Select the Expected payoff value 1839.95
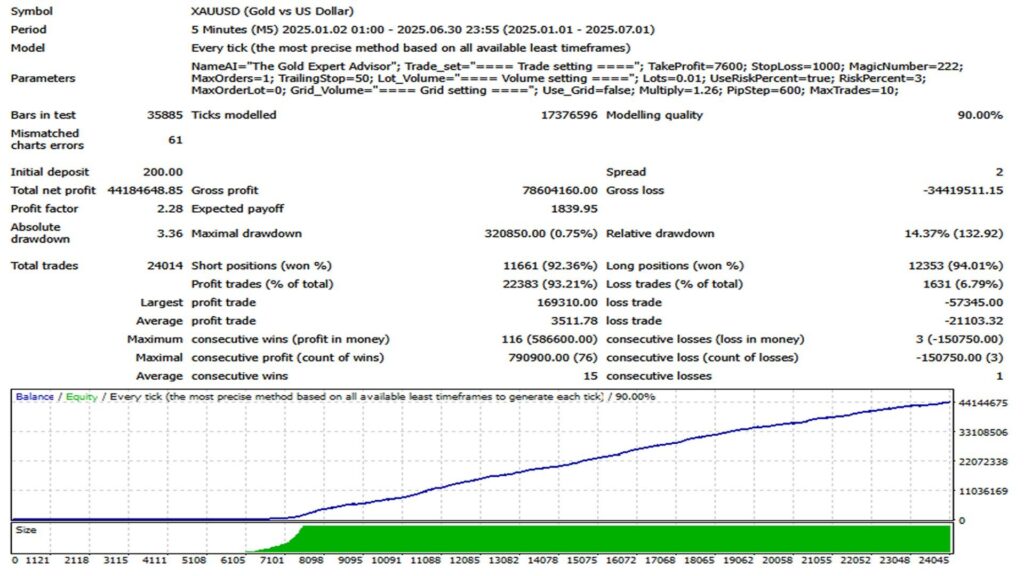Screen dimensions: 1024x576 (574, 209)
